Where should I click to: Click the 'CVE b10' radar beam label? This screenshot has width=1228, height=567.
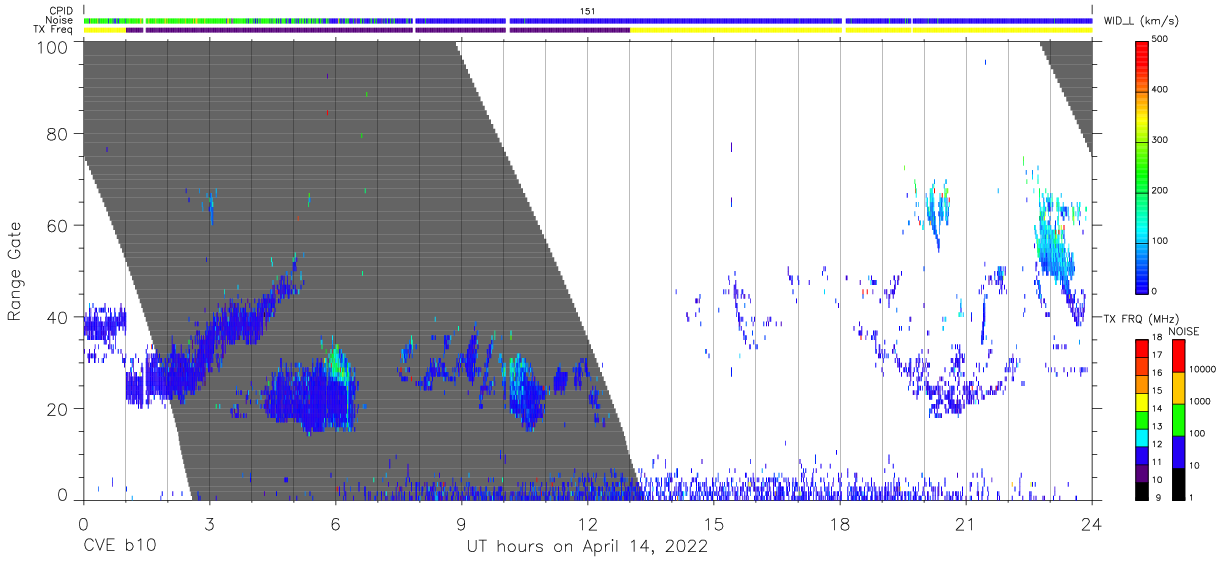tap(119, 546)
